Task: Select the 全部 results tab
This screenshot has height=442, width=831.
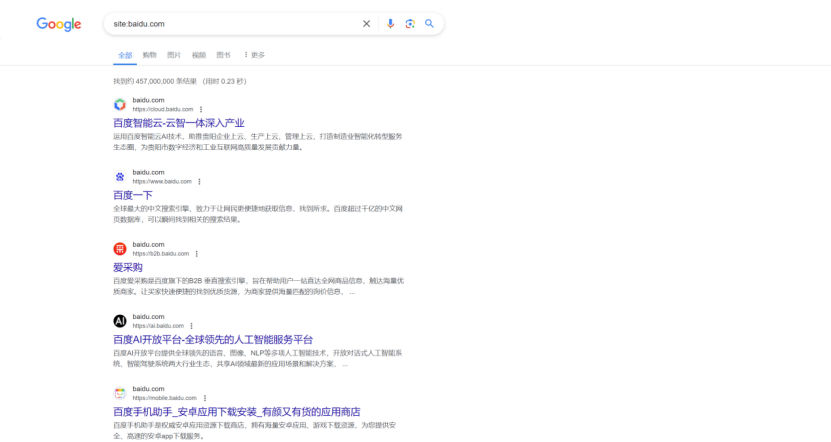Action: (125, 55)
